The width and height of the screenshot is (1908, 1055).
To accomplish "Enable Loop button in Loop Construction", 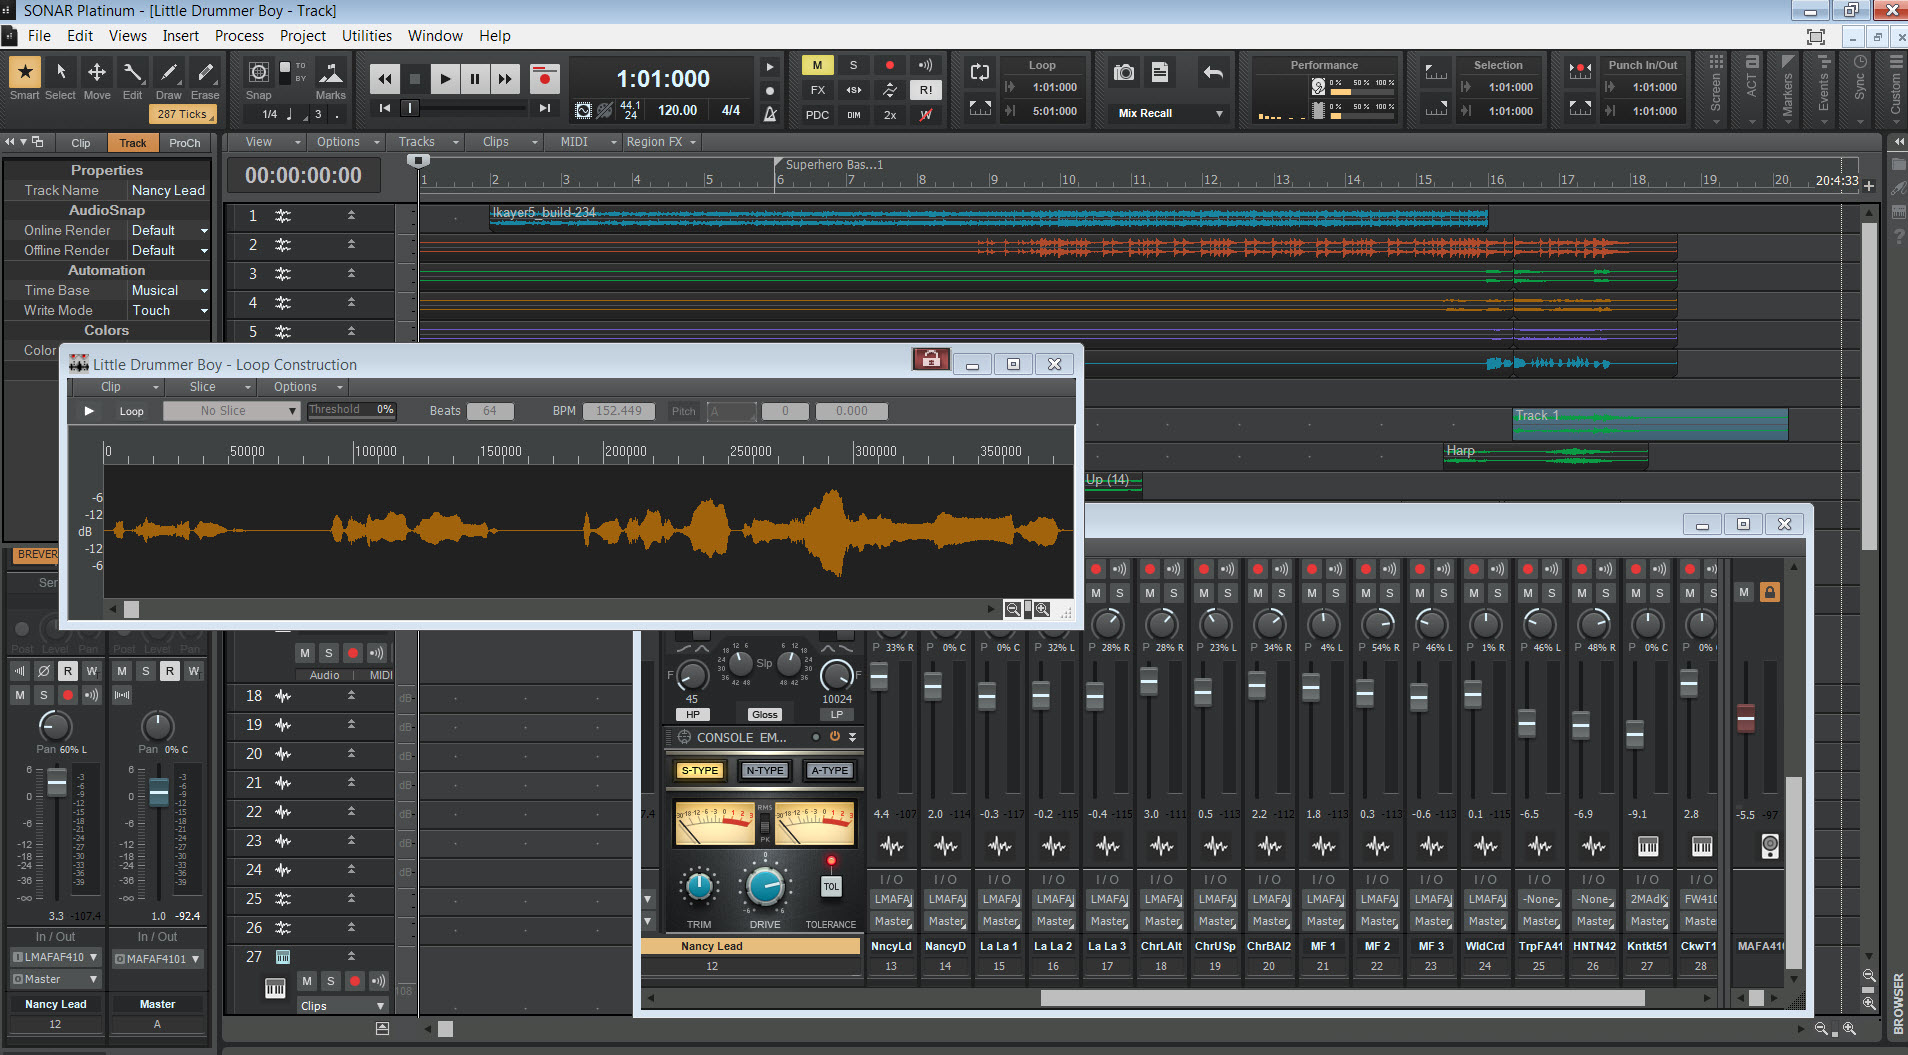I will click(131, 411).
